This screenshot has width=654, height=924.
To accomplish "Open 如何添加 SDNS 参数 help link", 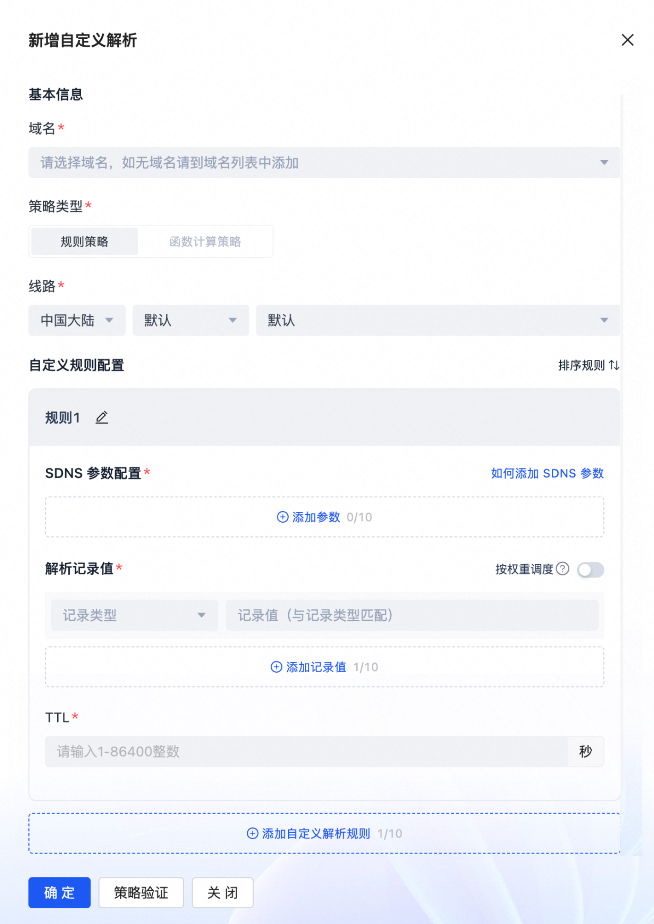I will 547,473.
